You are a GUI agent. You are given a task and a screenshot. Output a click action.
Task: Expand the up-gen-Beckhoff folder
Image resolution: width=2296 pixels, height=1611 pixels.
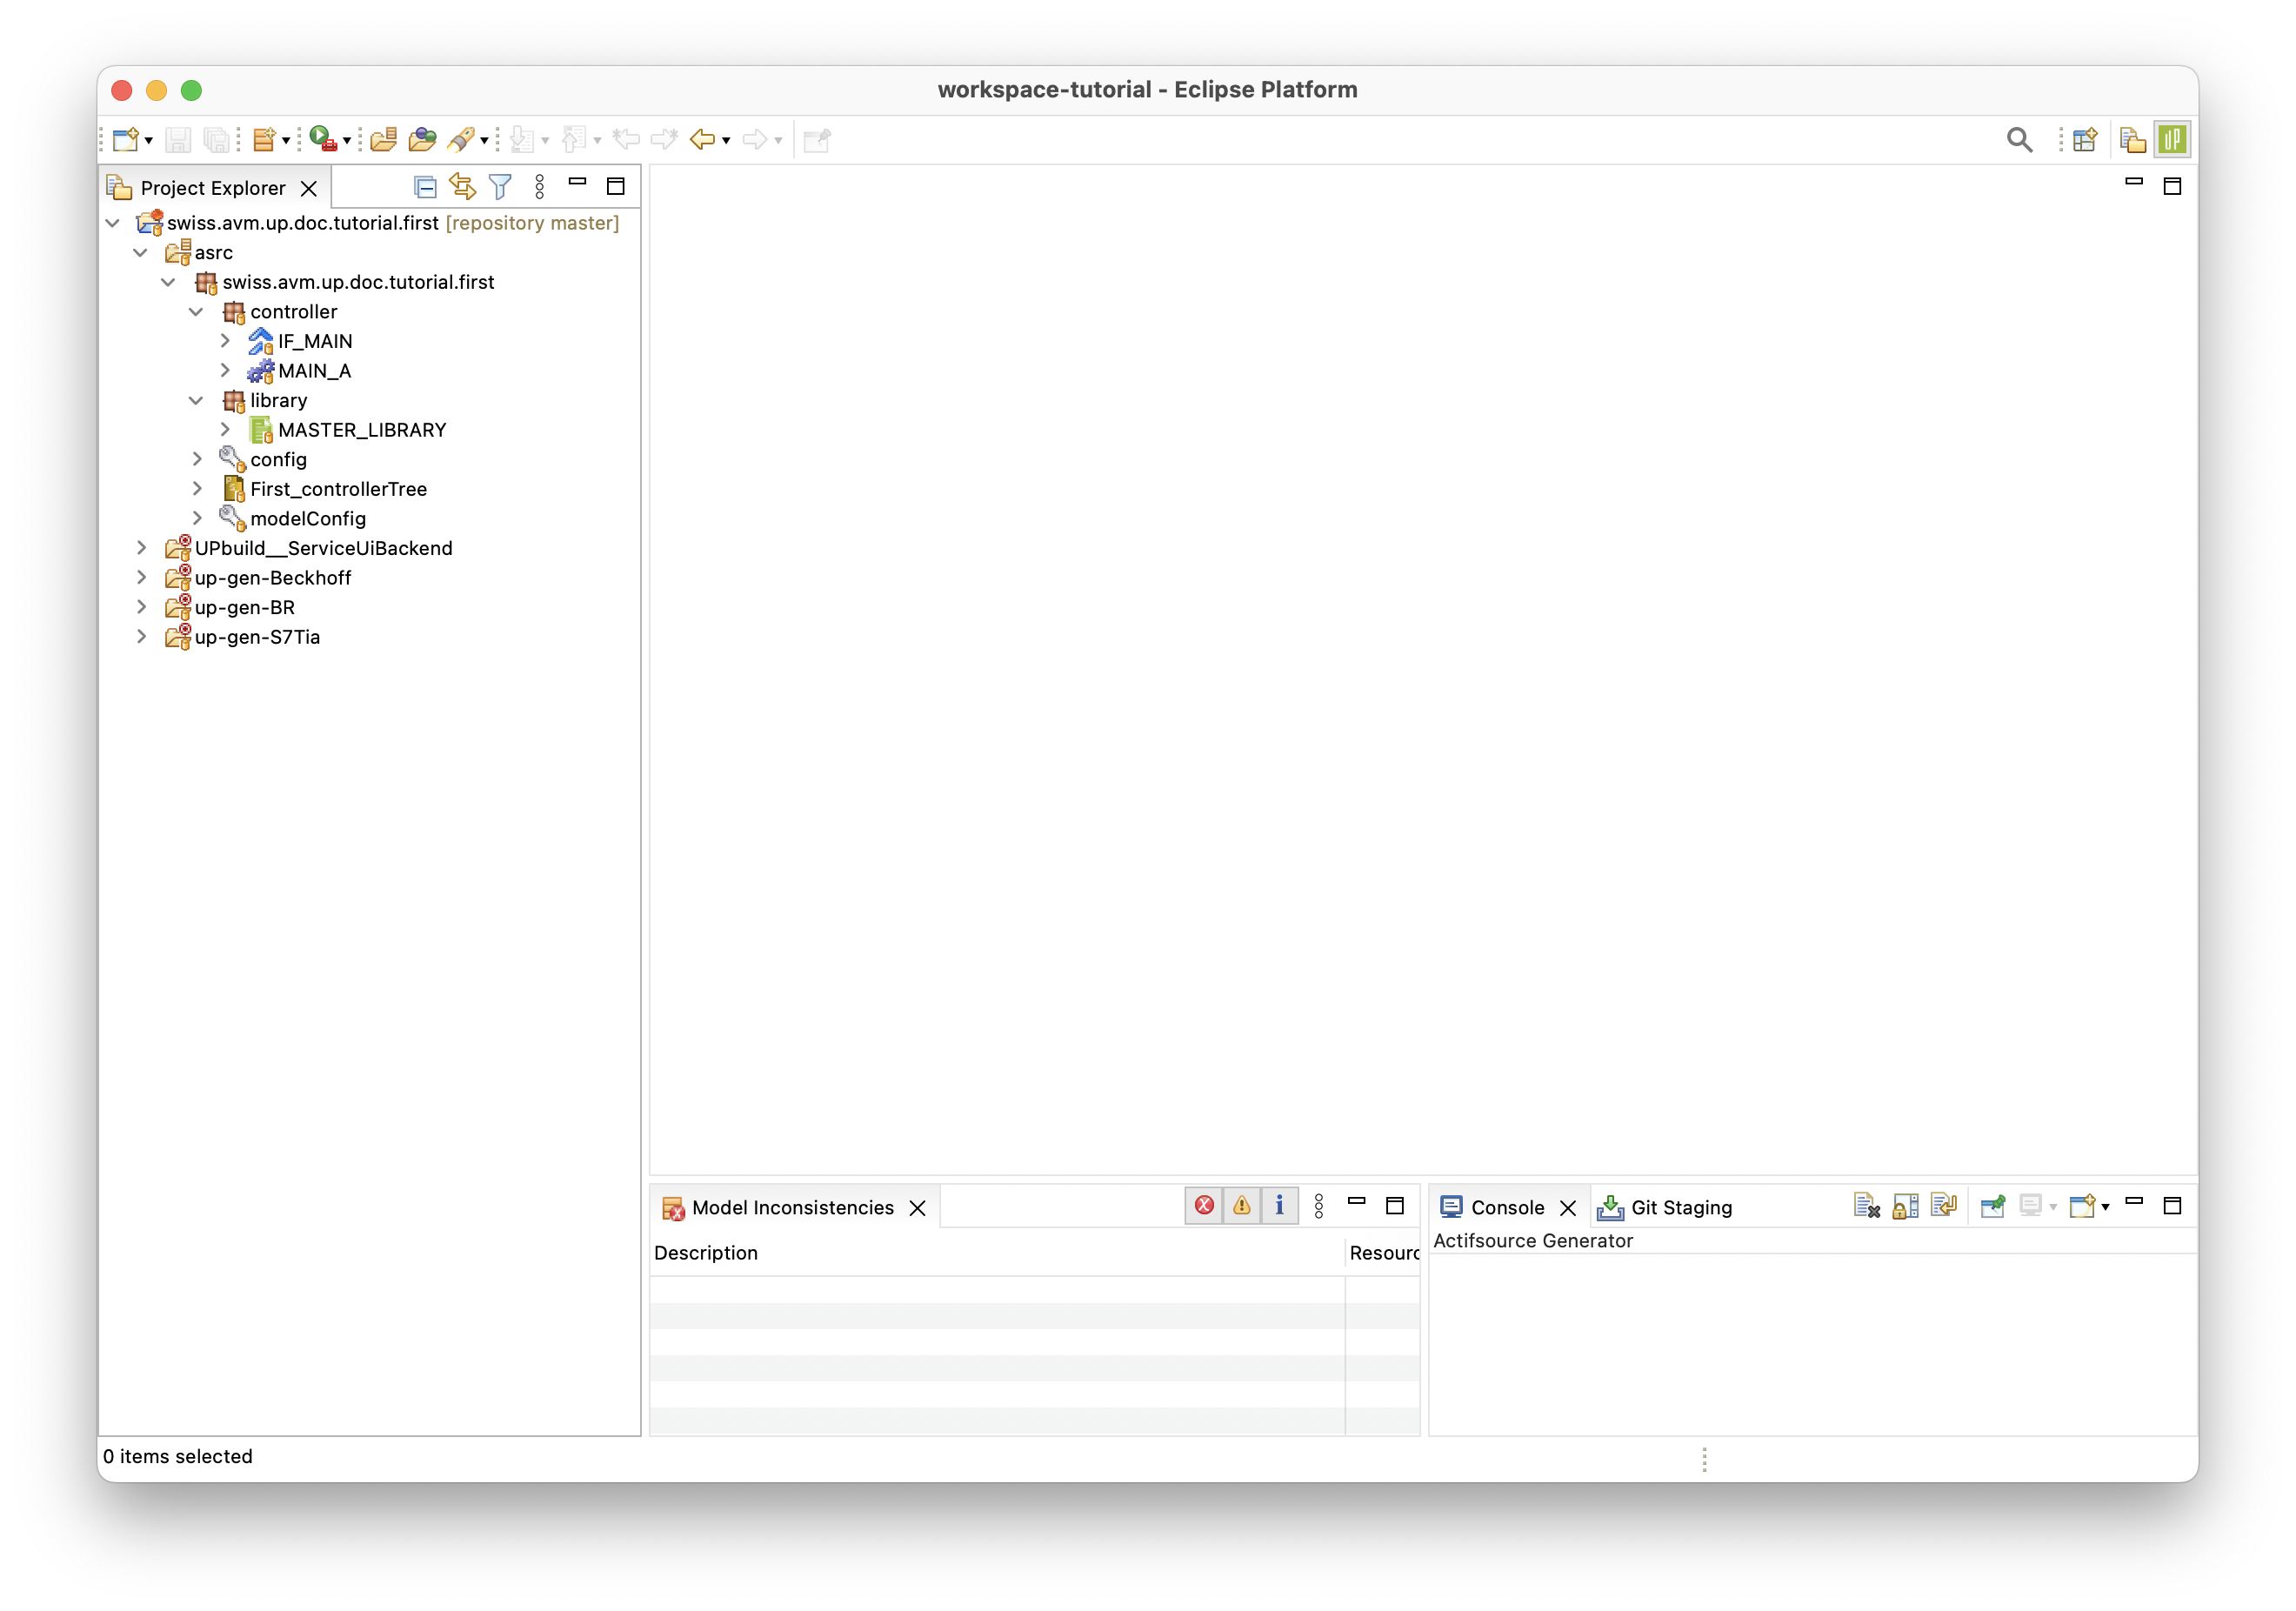pyautogui.click(x=142, y=578)
